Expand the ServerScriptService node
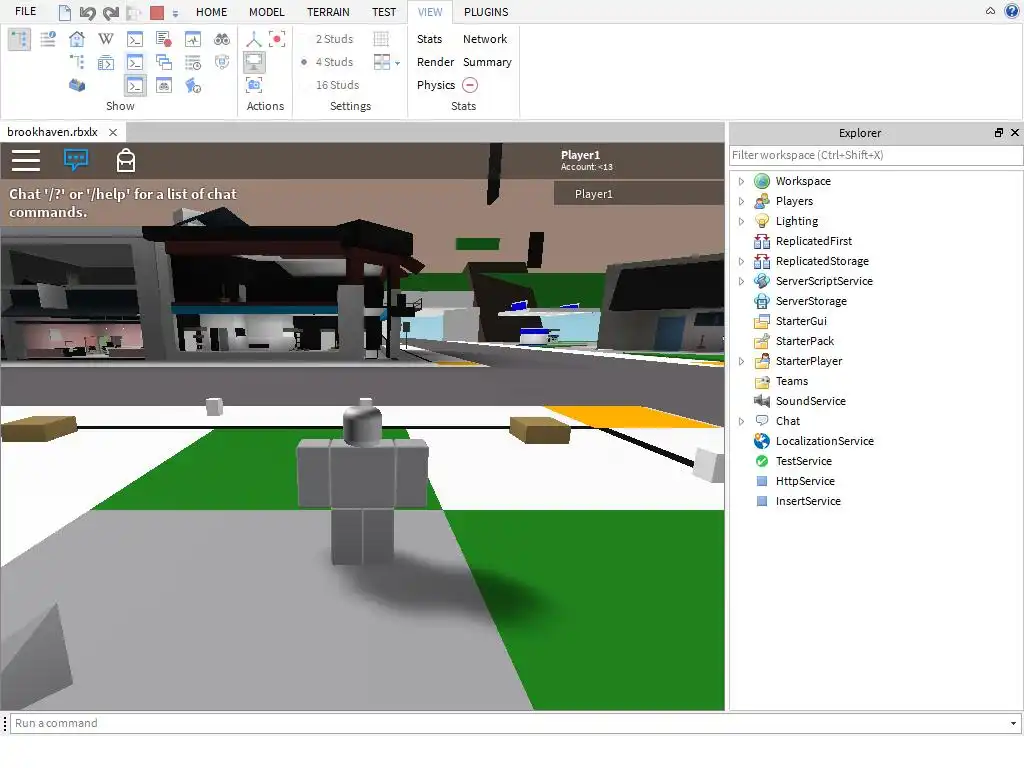The image size is (1024, 768). tap(741, 281)
